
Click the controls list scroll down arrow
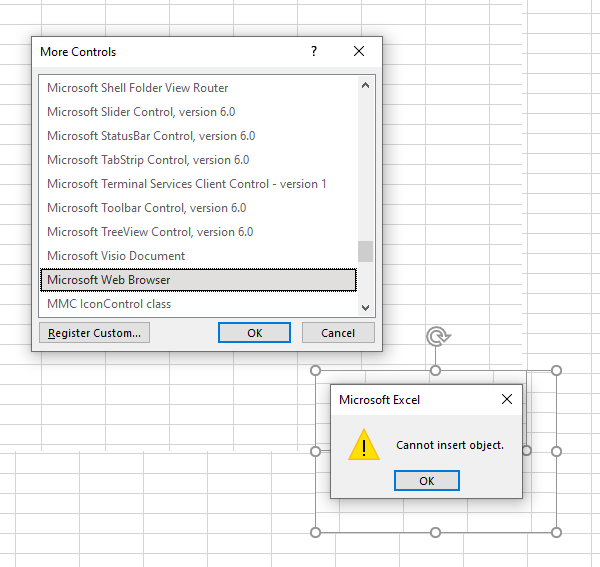pyautogui.click(x=365, y=307)
